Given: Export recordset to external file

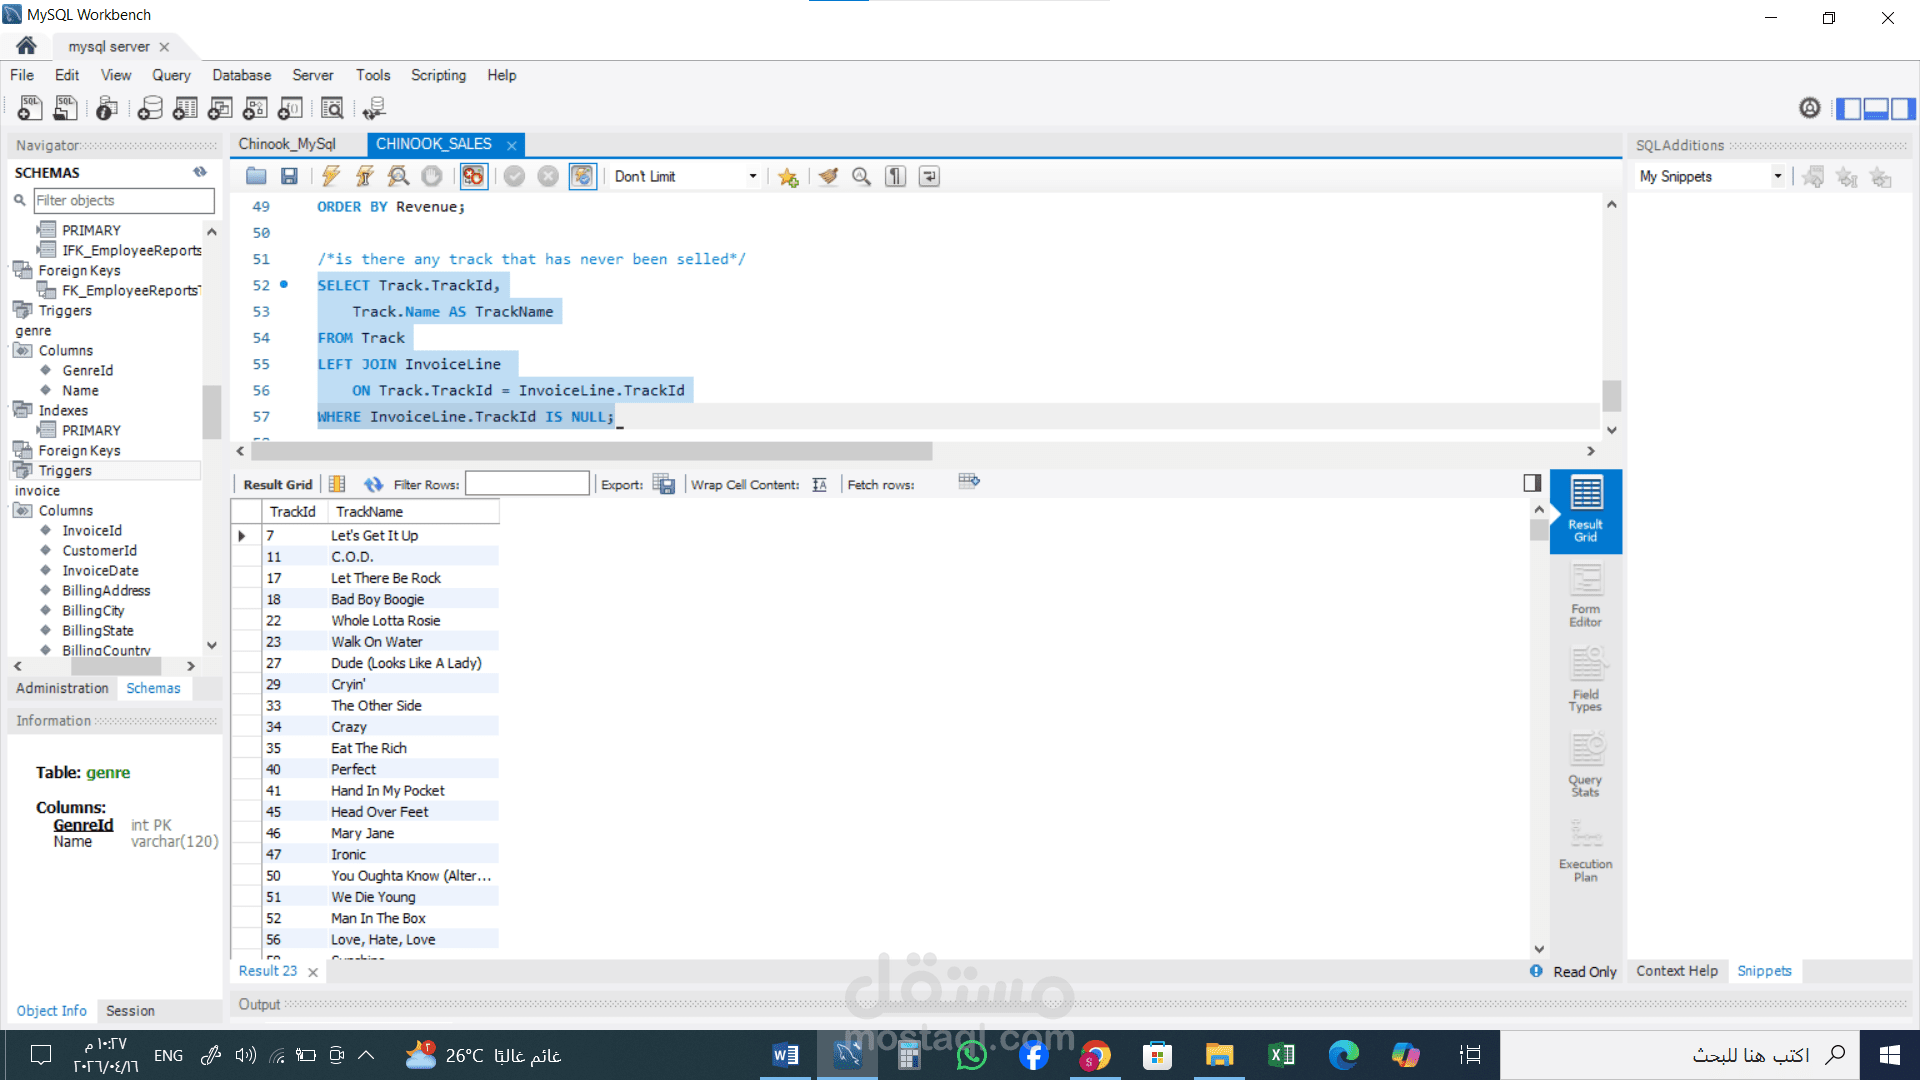Looking at the screenshot, I should pos(664,484).
